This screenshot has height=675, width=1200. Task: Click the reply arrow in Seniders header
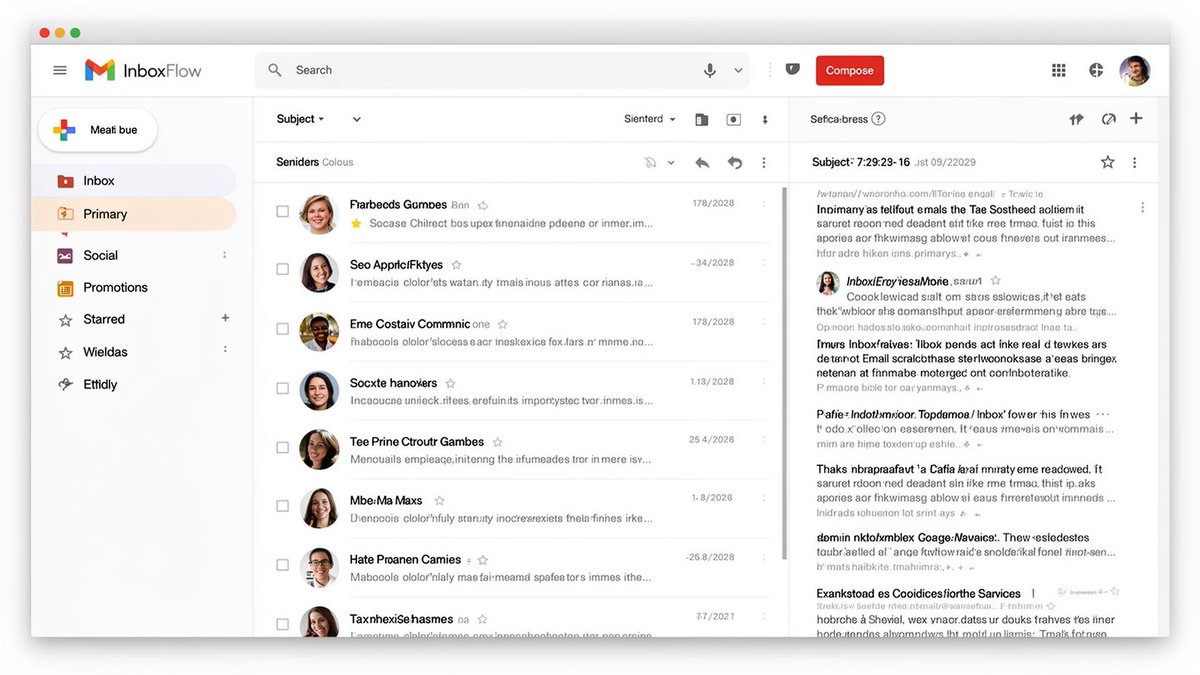click(702, 162)
